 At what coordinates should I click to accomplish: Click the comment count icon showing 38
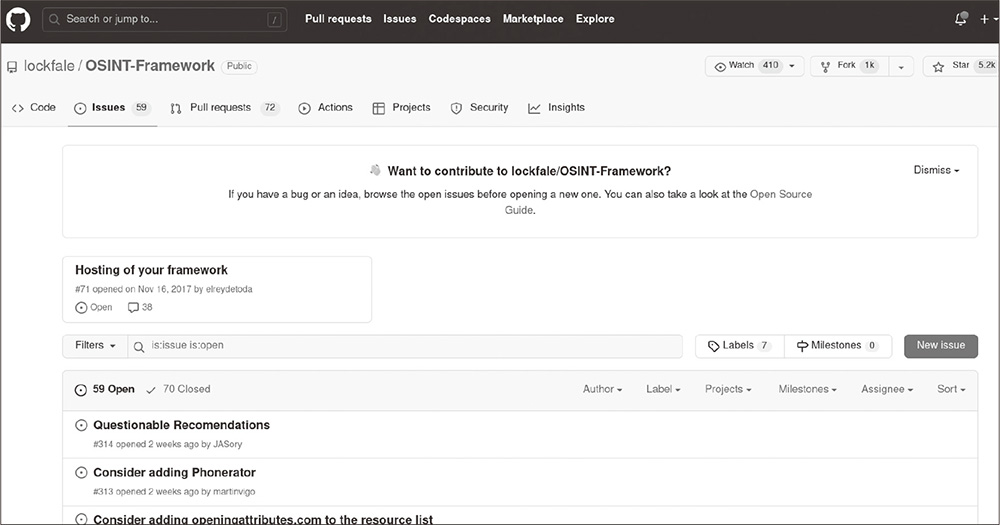pos(134,308)
